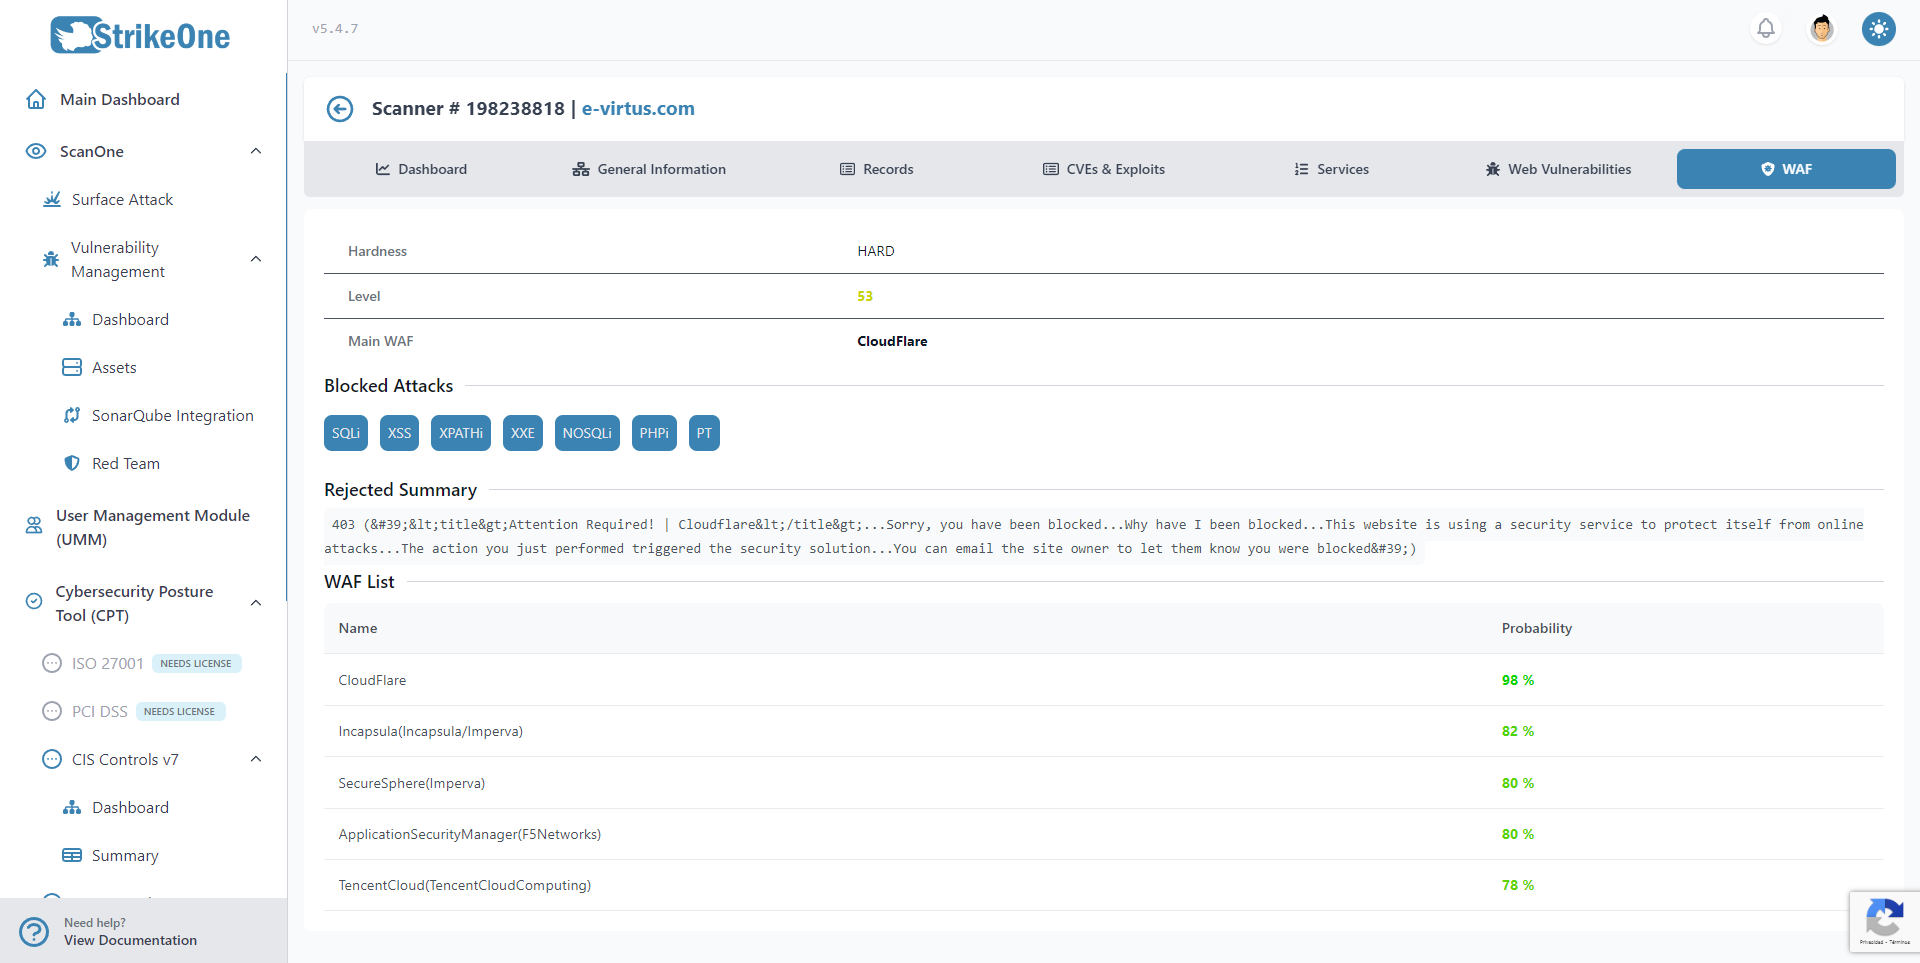Click the SonarQube Integration sync icon
The width and height of the screenshot is (1920, 963).
(x=72, y=415)
